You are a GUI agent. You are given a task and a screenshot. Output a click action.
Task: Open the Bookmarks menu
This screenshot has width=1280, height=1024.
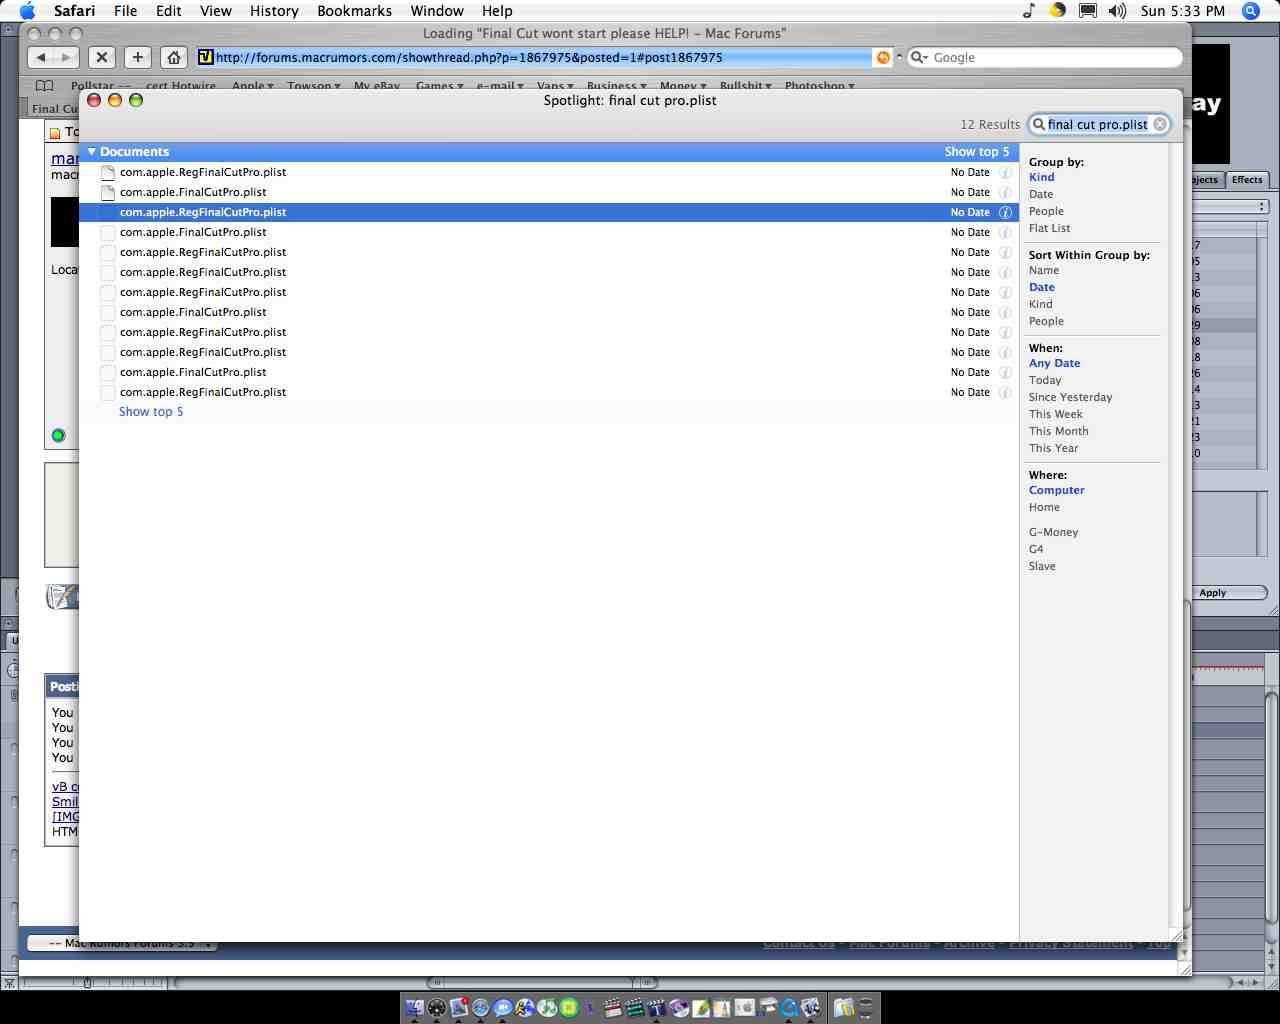coord(354,11)
